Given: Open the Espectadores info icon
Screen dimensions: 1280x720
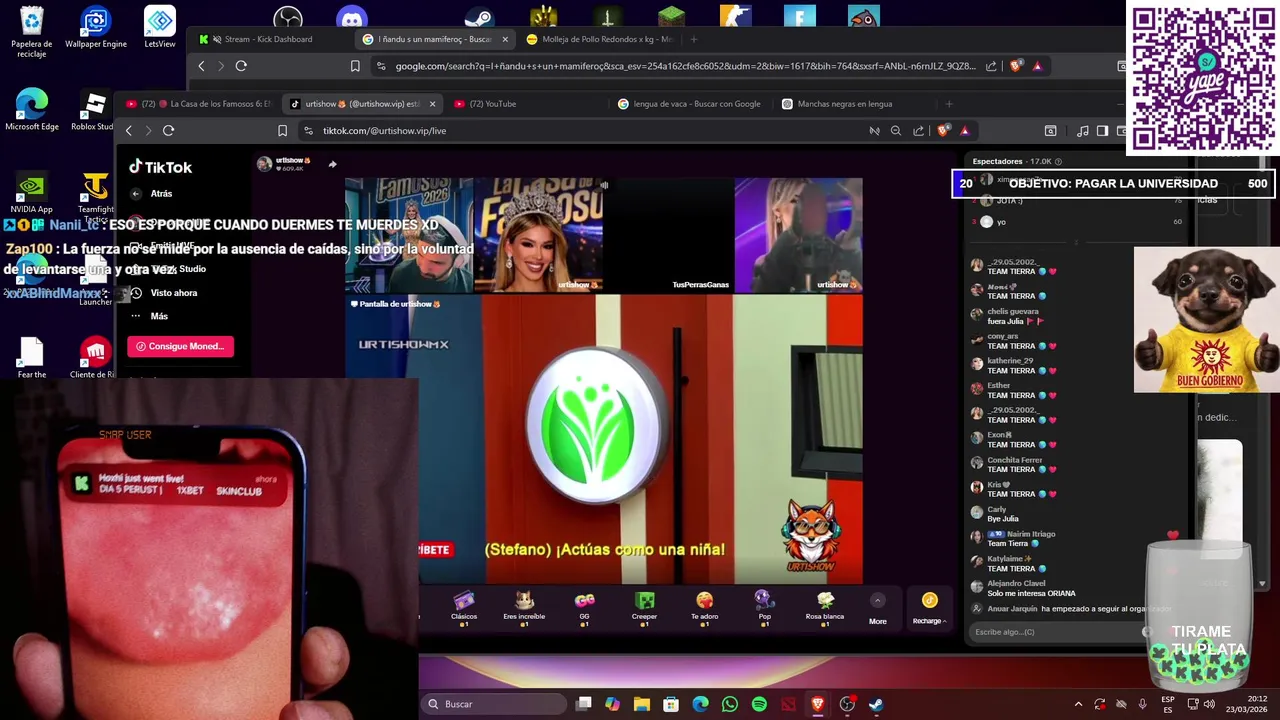Looking at the screenshot, I should point(1058,161).
